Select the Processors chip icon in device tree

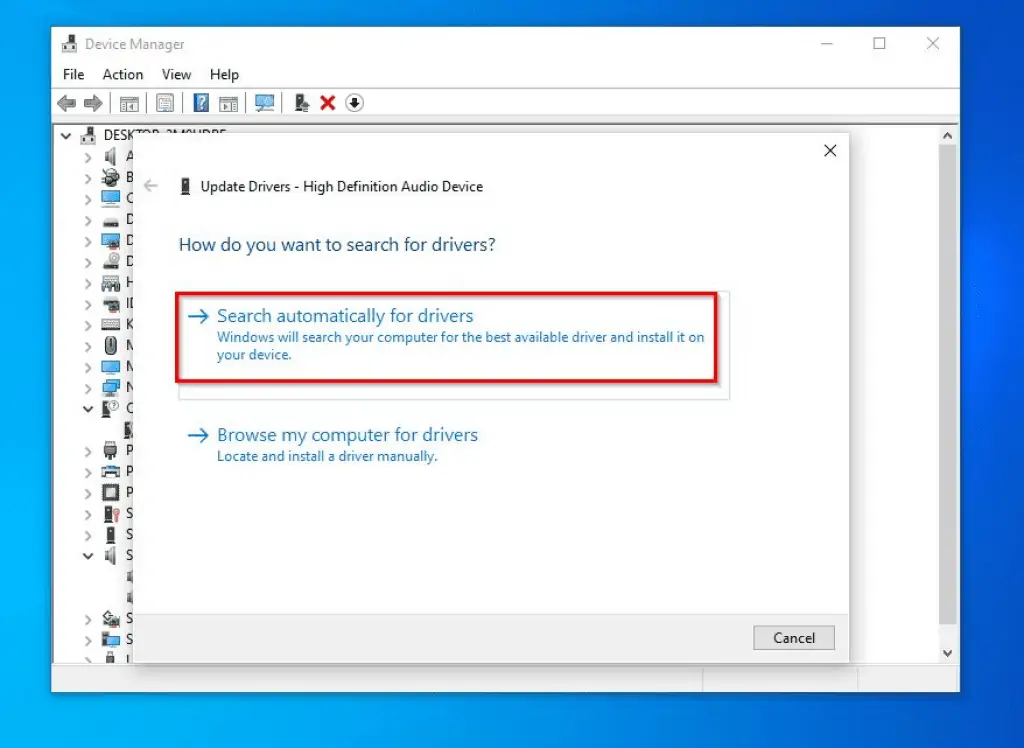click(110, 492)
